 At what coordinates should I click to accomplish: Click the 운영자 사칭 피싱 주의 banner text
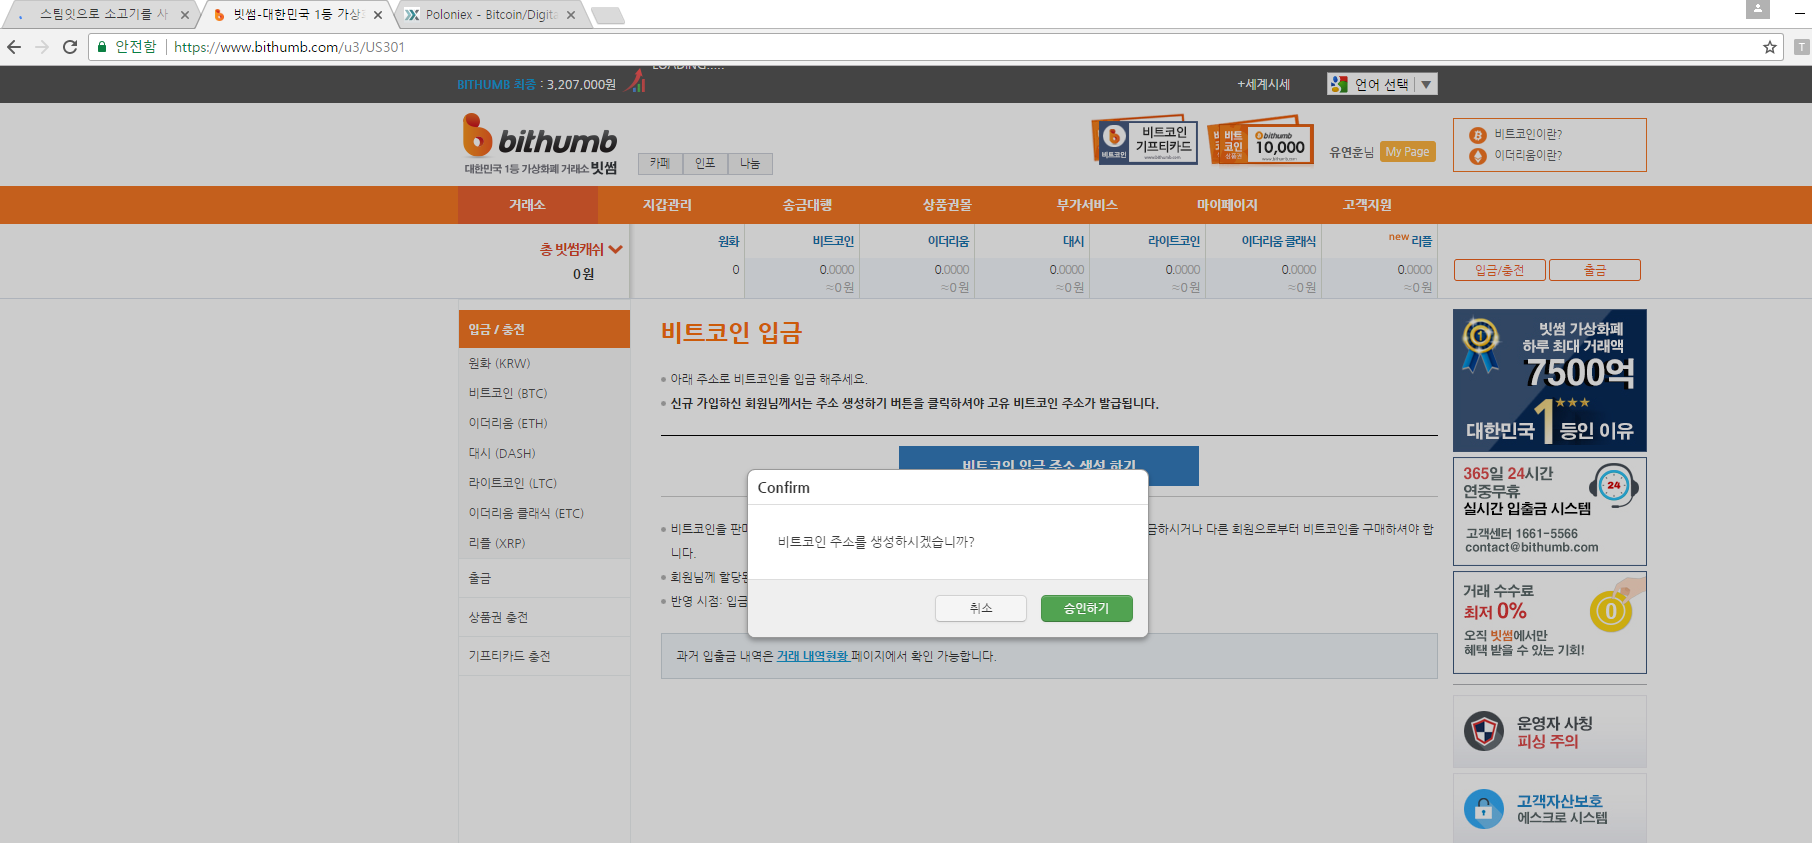tap(1555, 732)
